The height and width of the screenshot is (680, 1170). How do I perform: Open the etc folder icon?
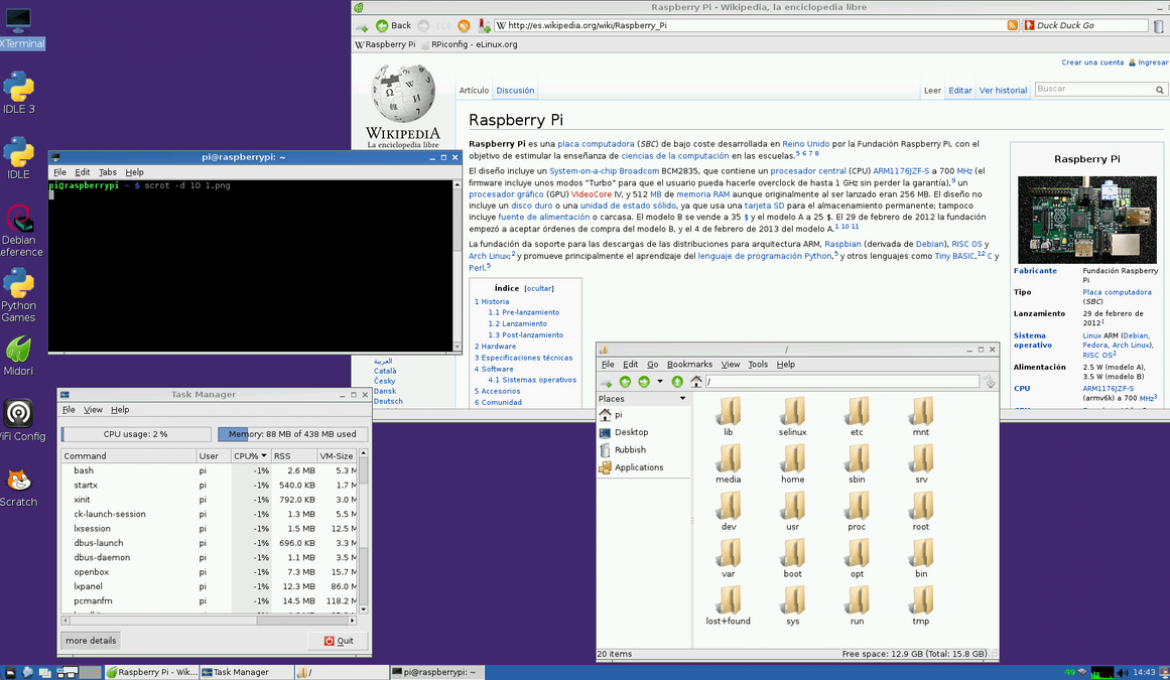tap(857, 417)
